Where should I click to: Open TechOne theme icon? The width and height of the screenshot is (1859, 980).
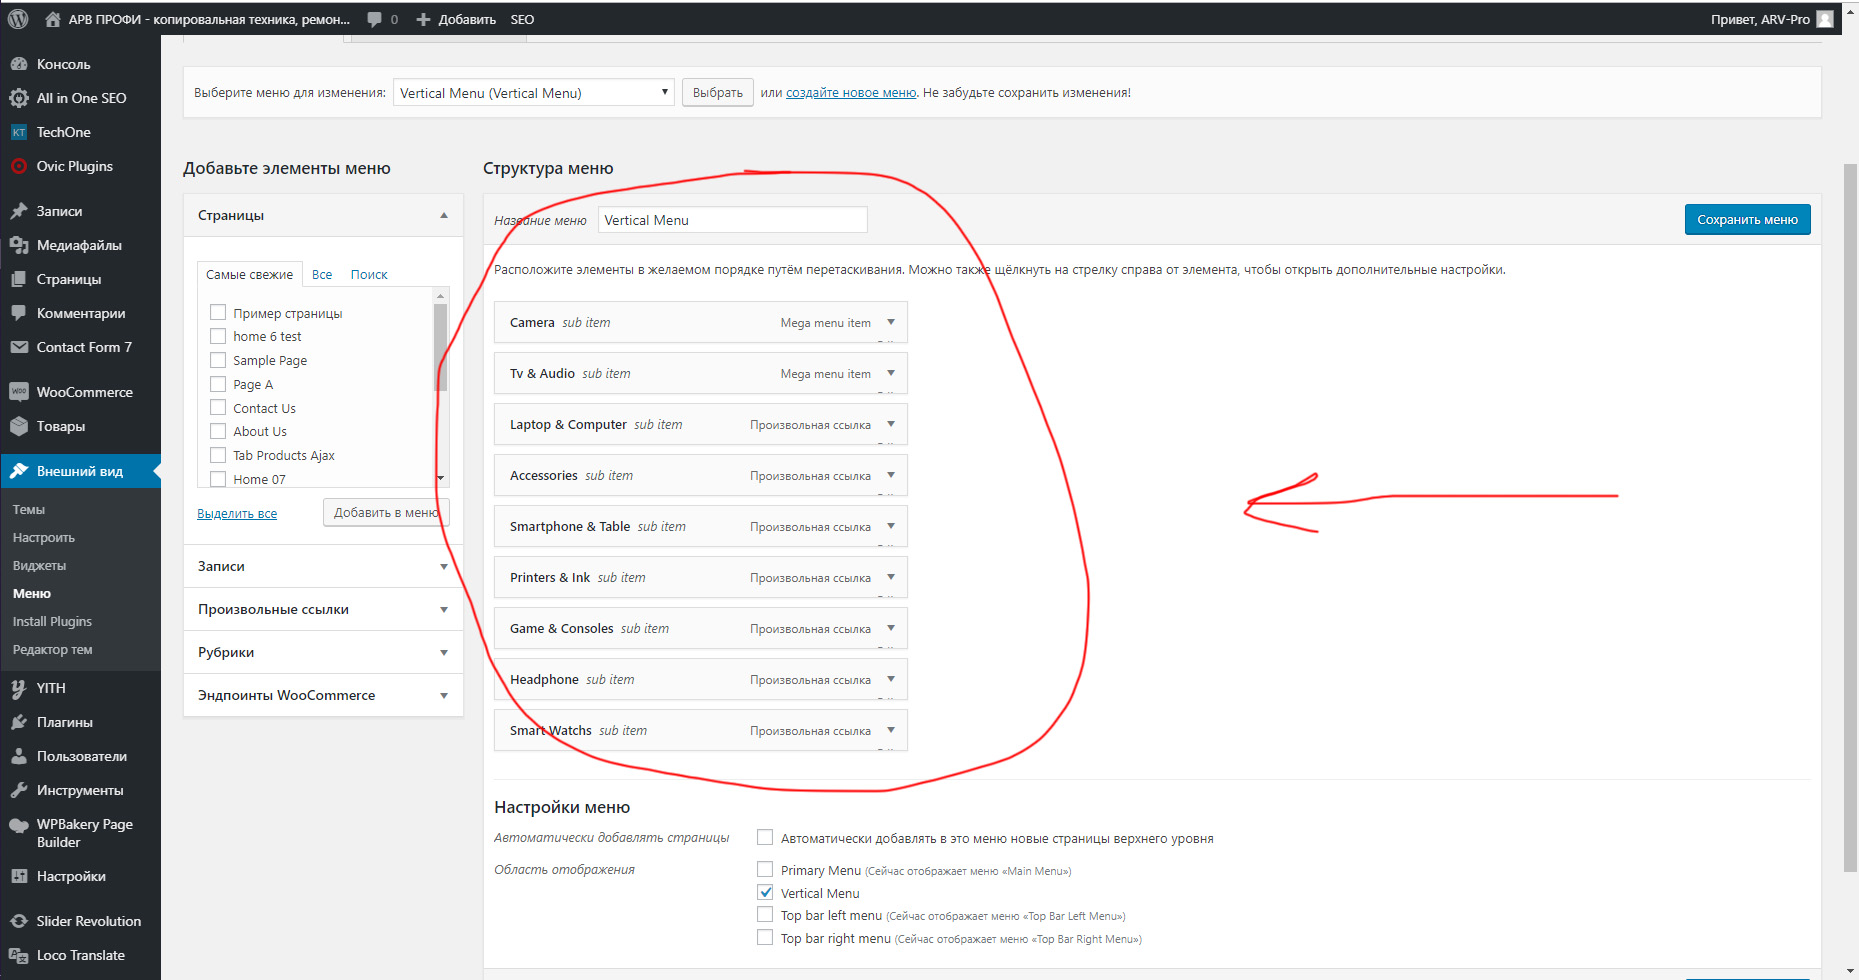tap(19, 132)
